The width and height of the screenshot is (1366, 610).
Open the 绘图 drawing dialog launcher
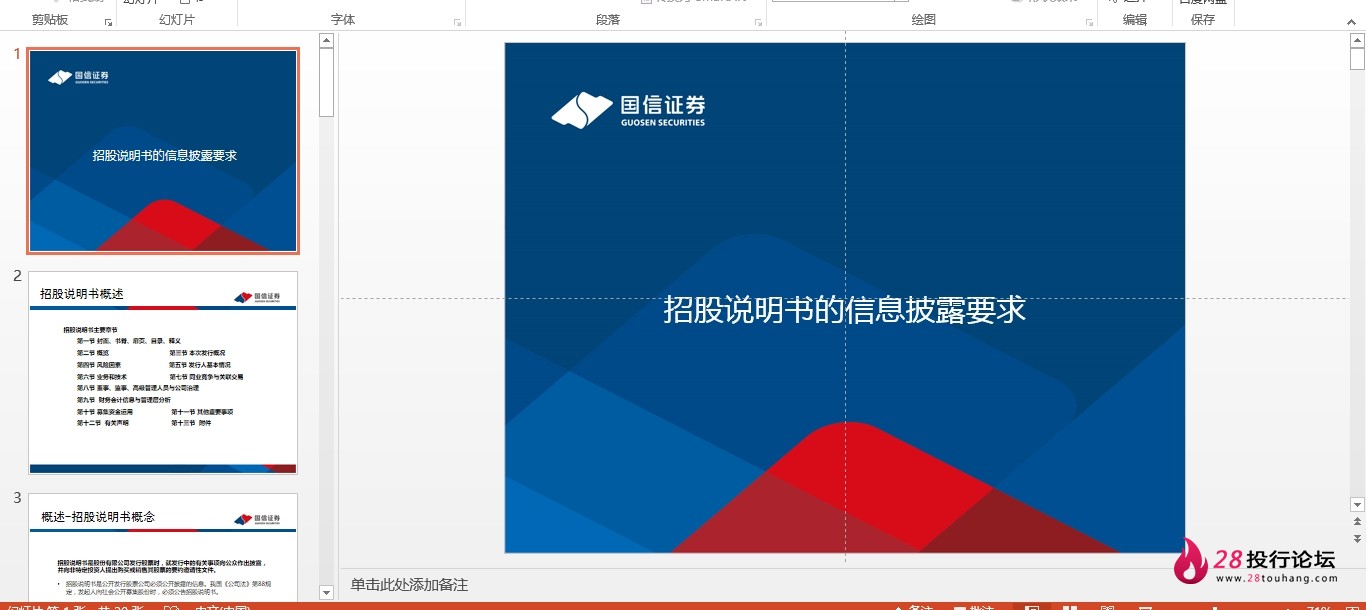pos(1088,22)
